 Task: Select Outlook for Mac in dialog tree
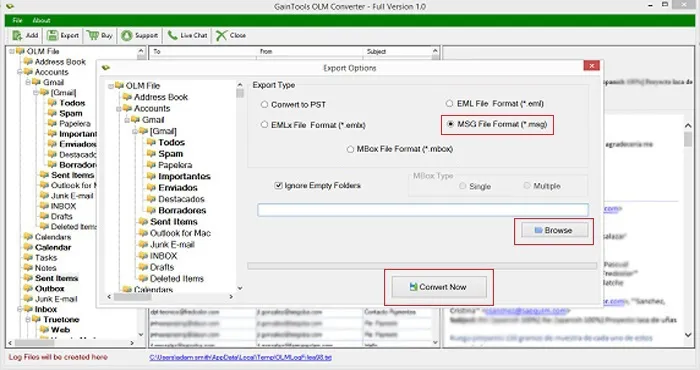(x=180, y=233)
